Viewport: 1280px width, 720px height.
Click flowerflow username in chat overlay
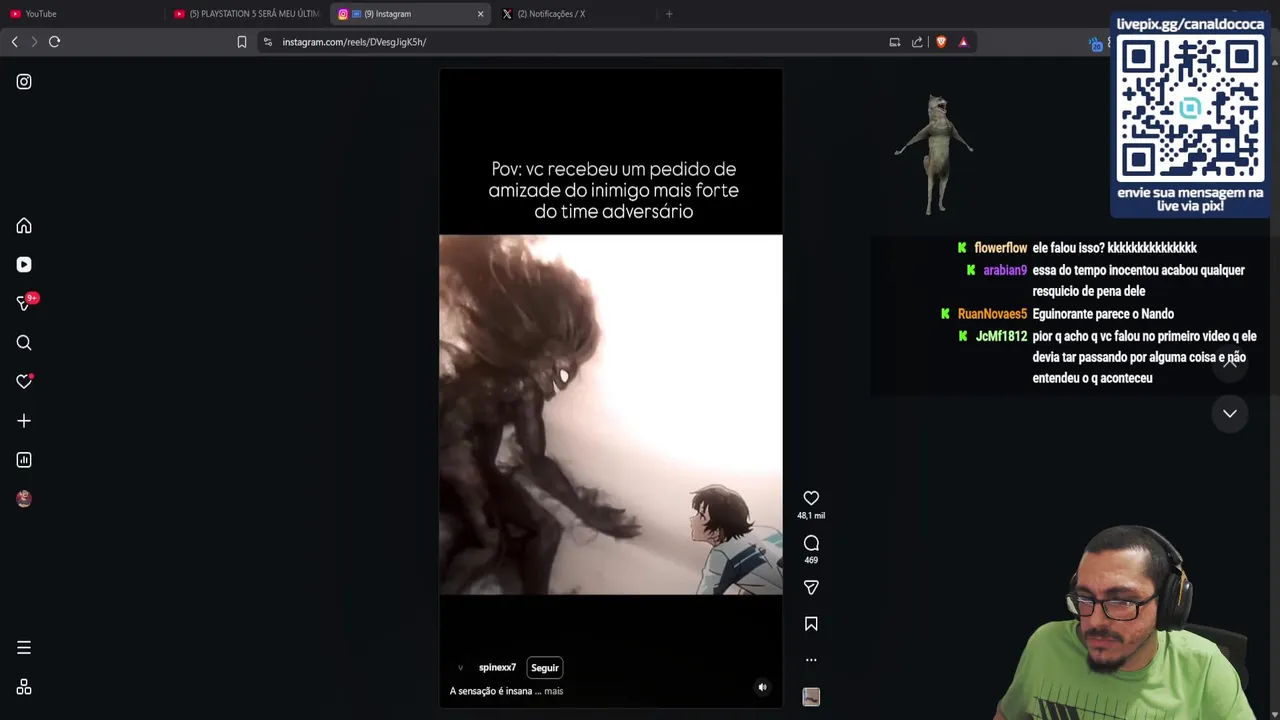(1001, 248)
